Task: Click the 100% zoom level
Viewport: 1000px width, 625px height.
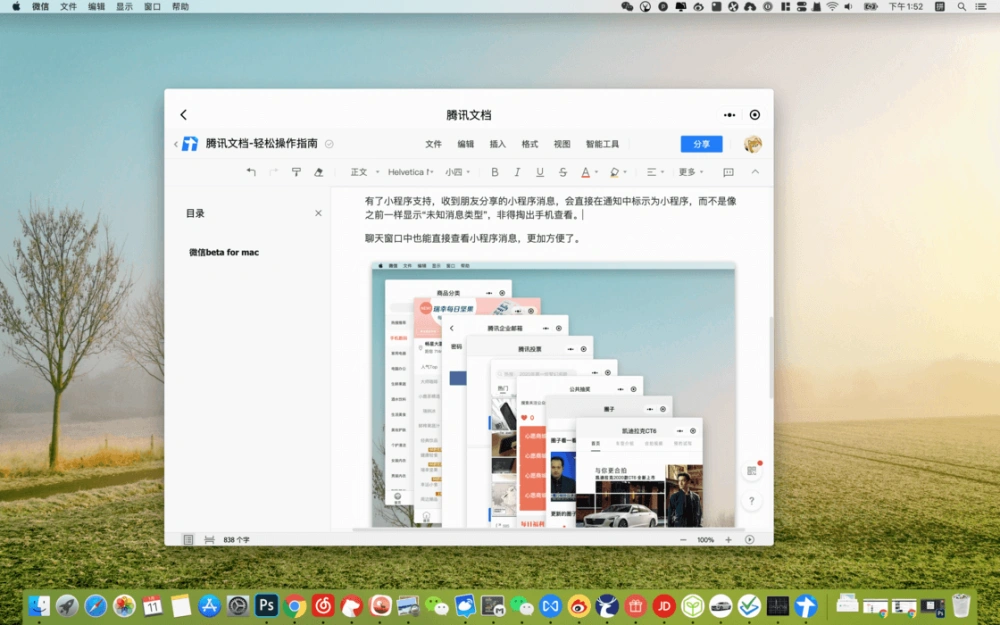Action: [x=705, y=540]
